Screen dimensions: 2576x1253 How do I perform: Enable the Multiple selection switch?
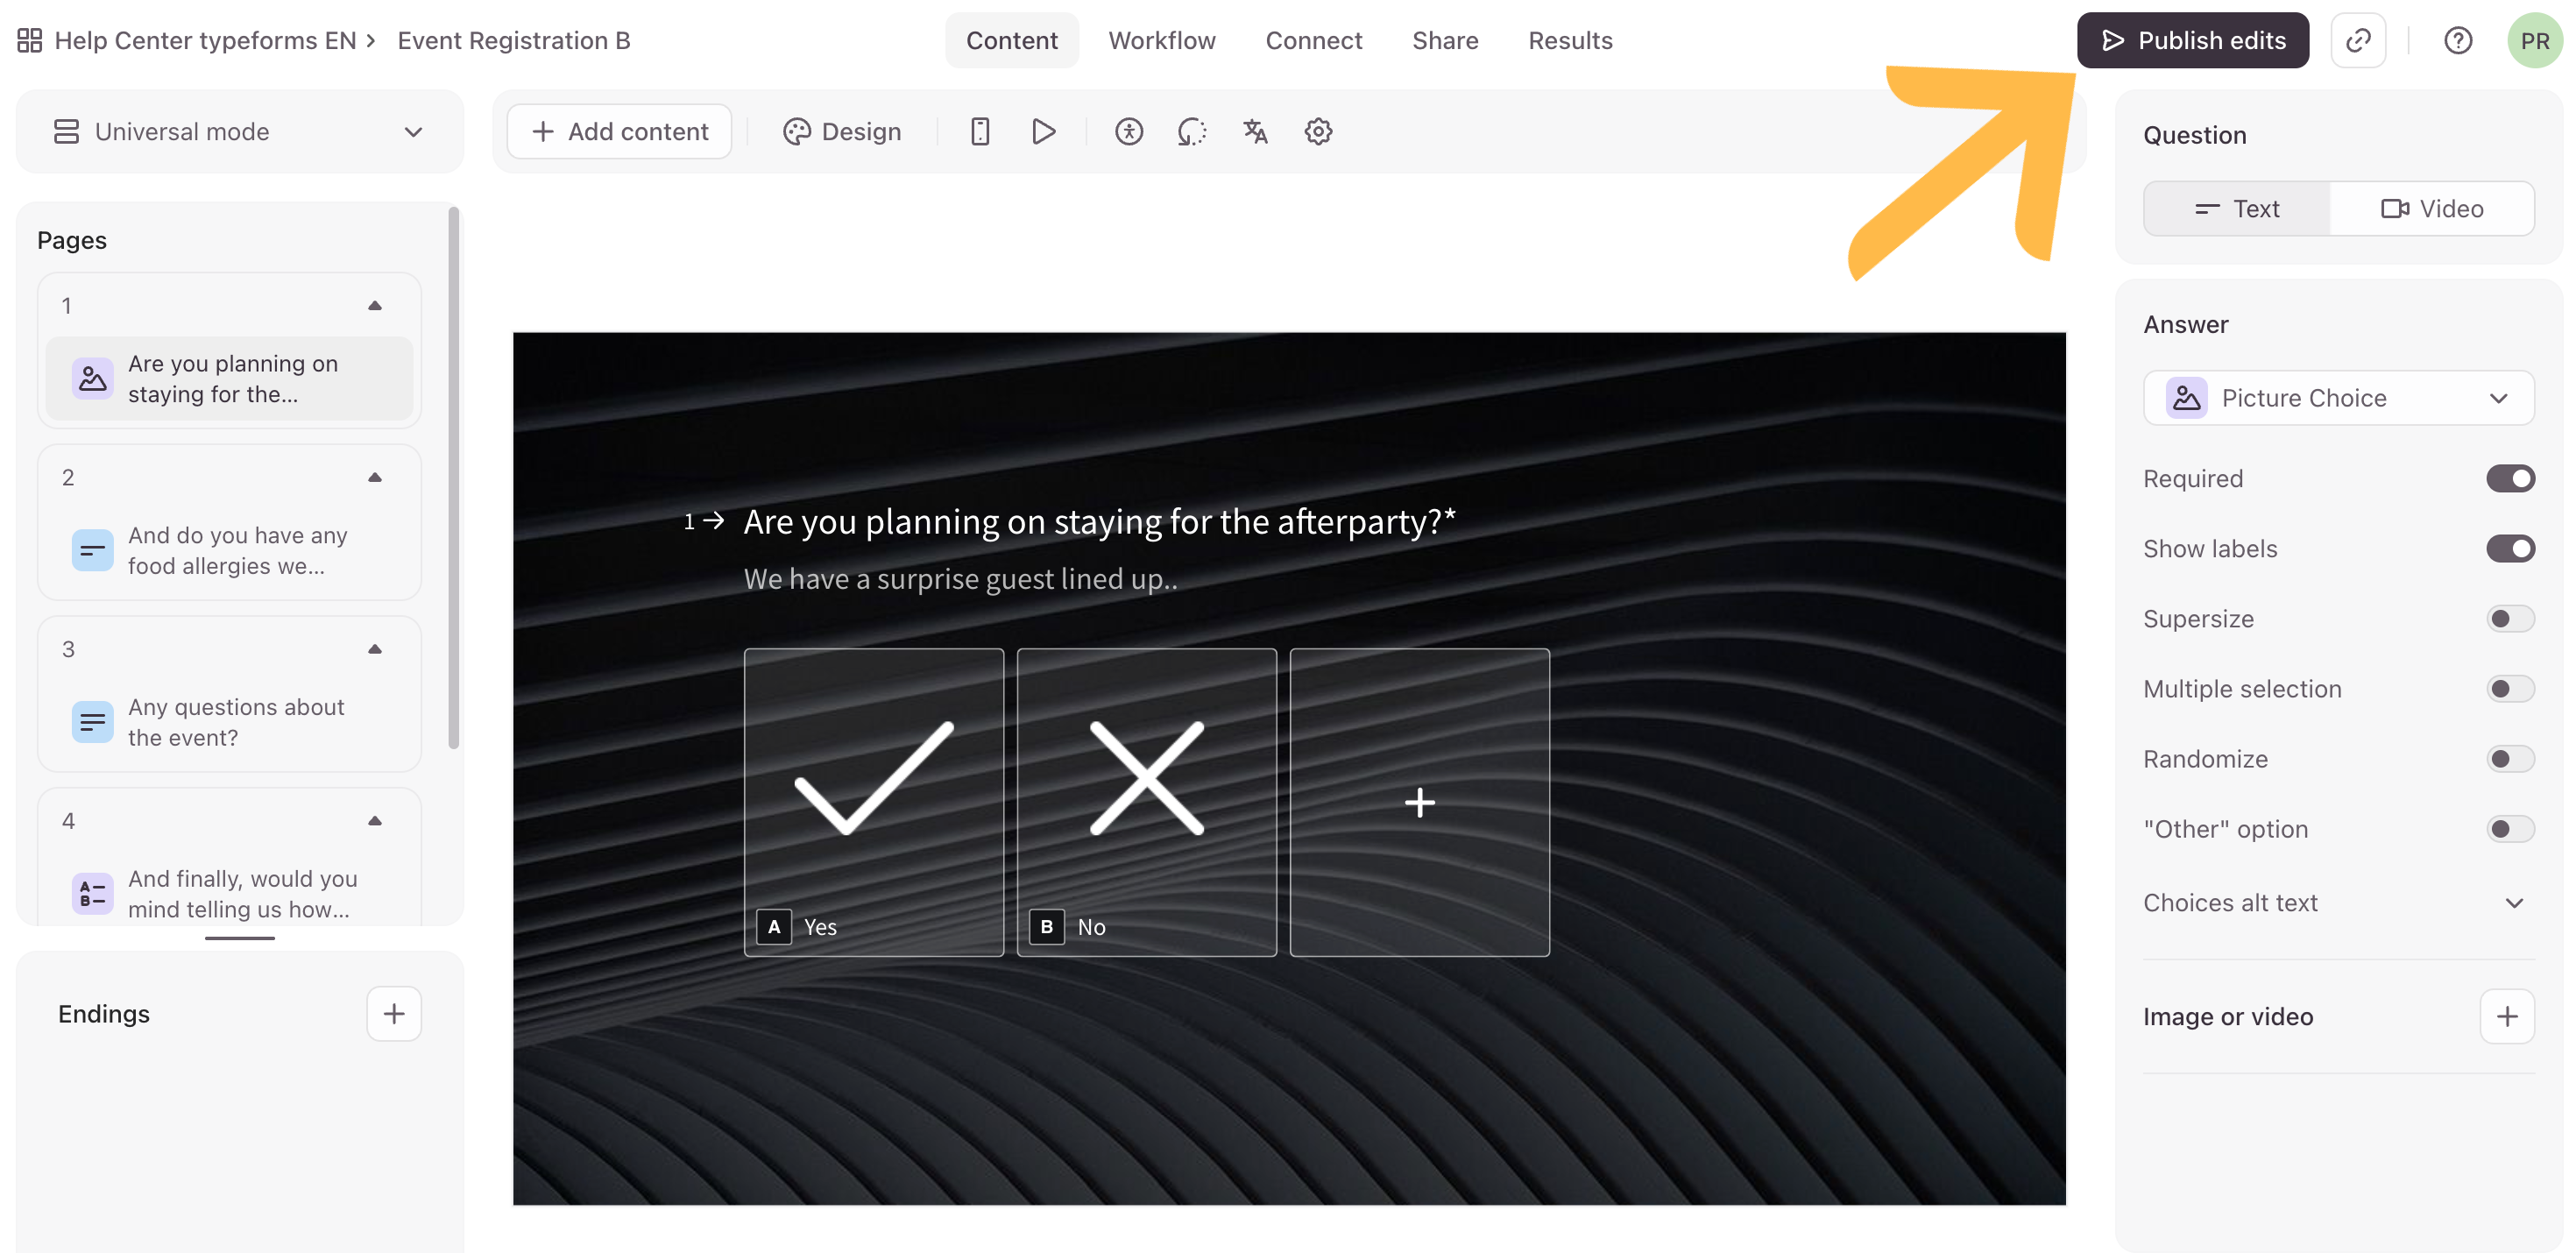[x=2510, y=689]
